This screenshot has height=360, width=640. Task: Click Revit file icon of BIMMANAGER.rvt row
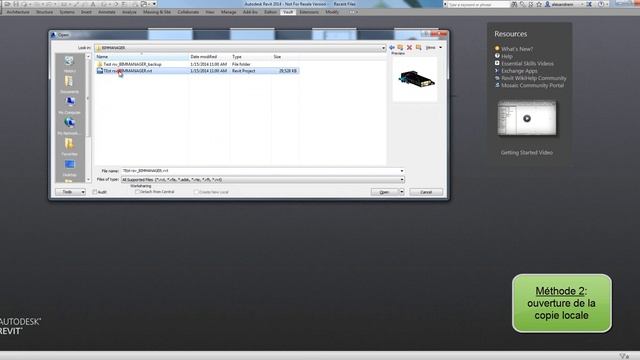tap(100, 71)
